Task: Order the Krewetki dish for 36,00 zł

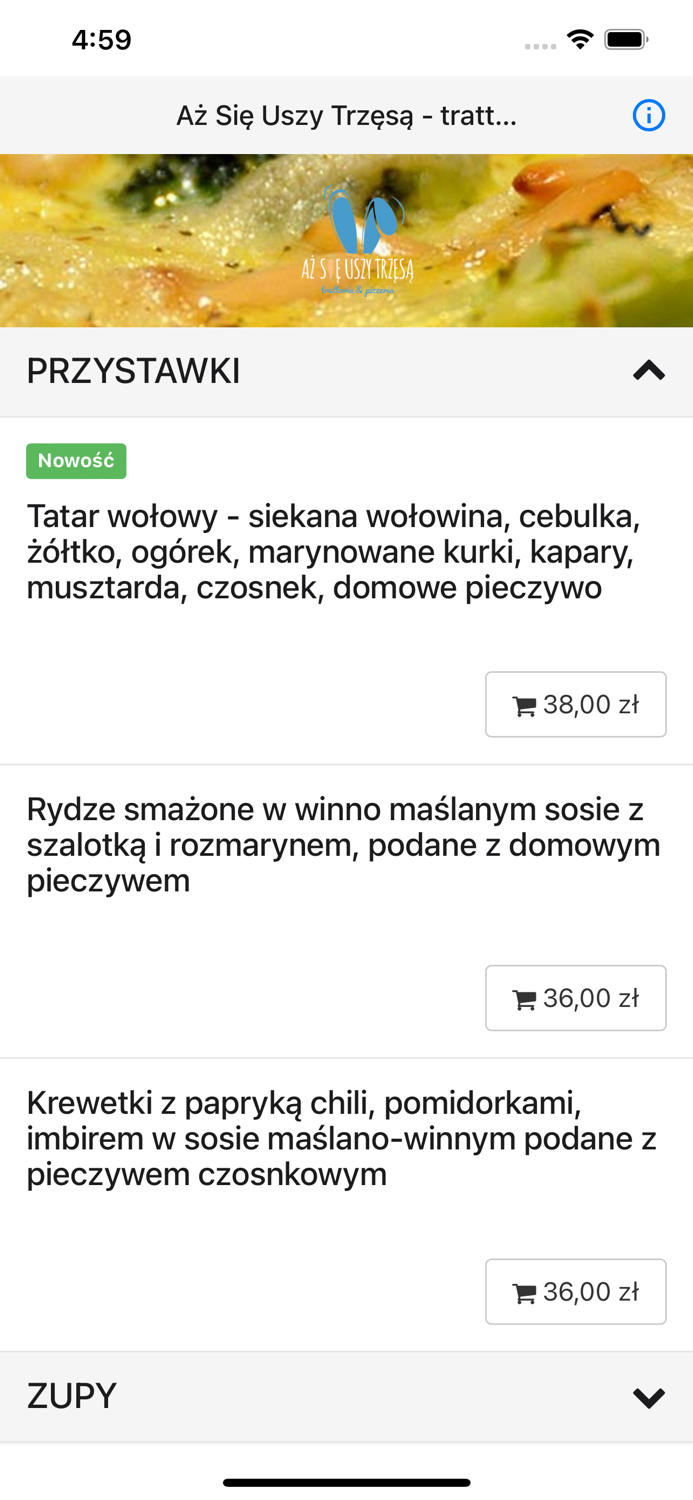Action: (x=576, y=1291)
